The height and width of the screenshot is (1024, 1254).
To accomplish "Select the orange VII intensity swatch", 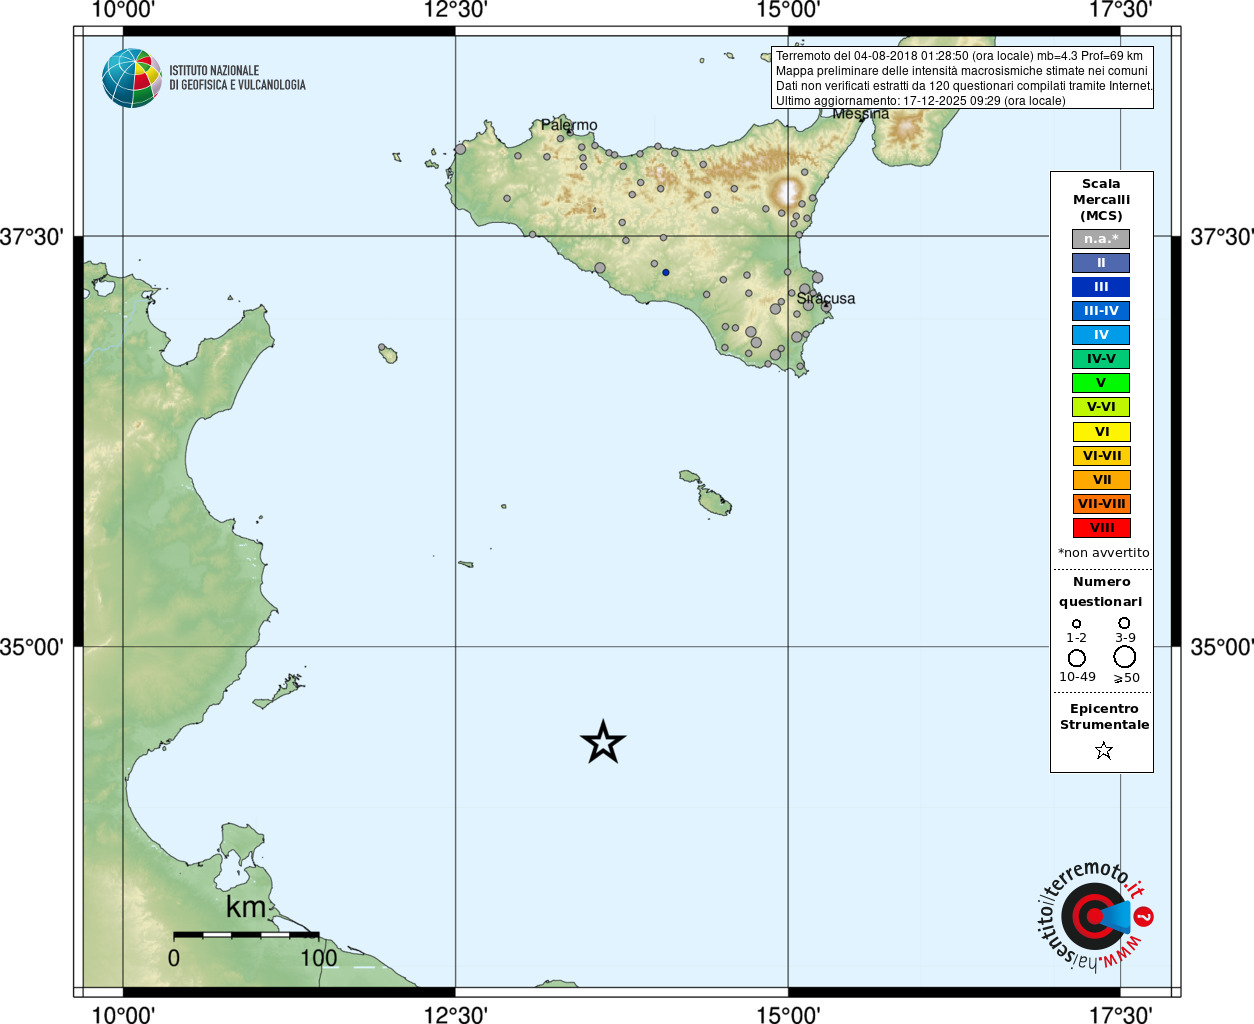I will click(x=1102, y=480).
